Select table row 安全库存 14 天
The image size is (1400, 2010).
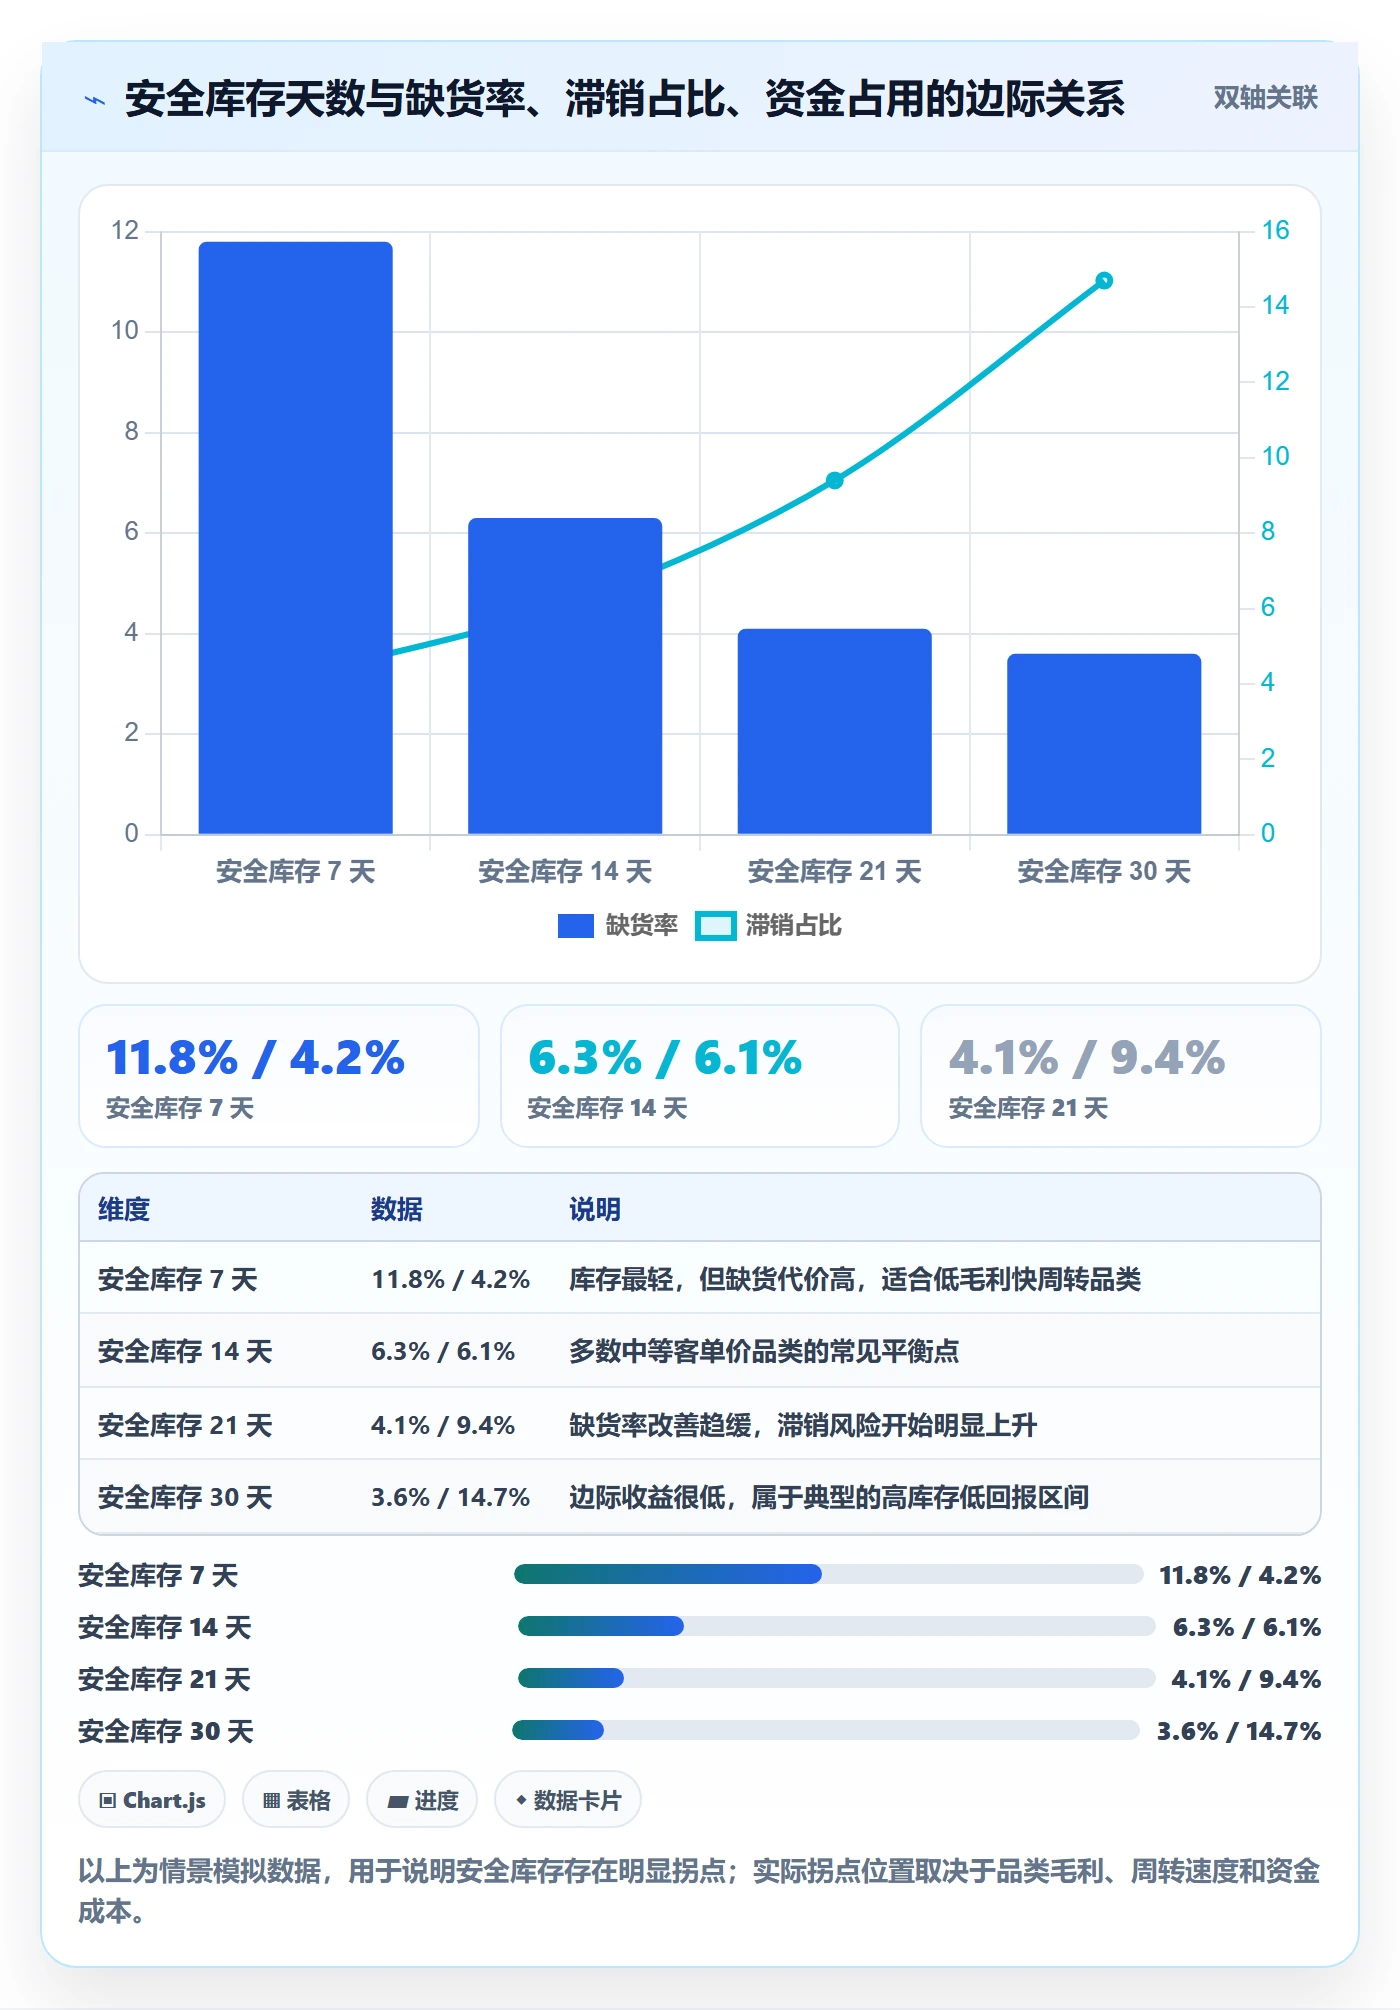700,1351
